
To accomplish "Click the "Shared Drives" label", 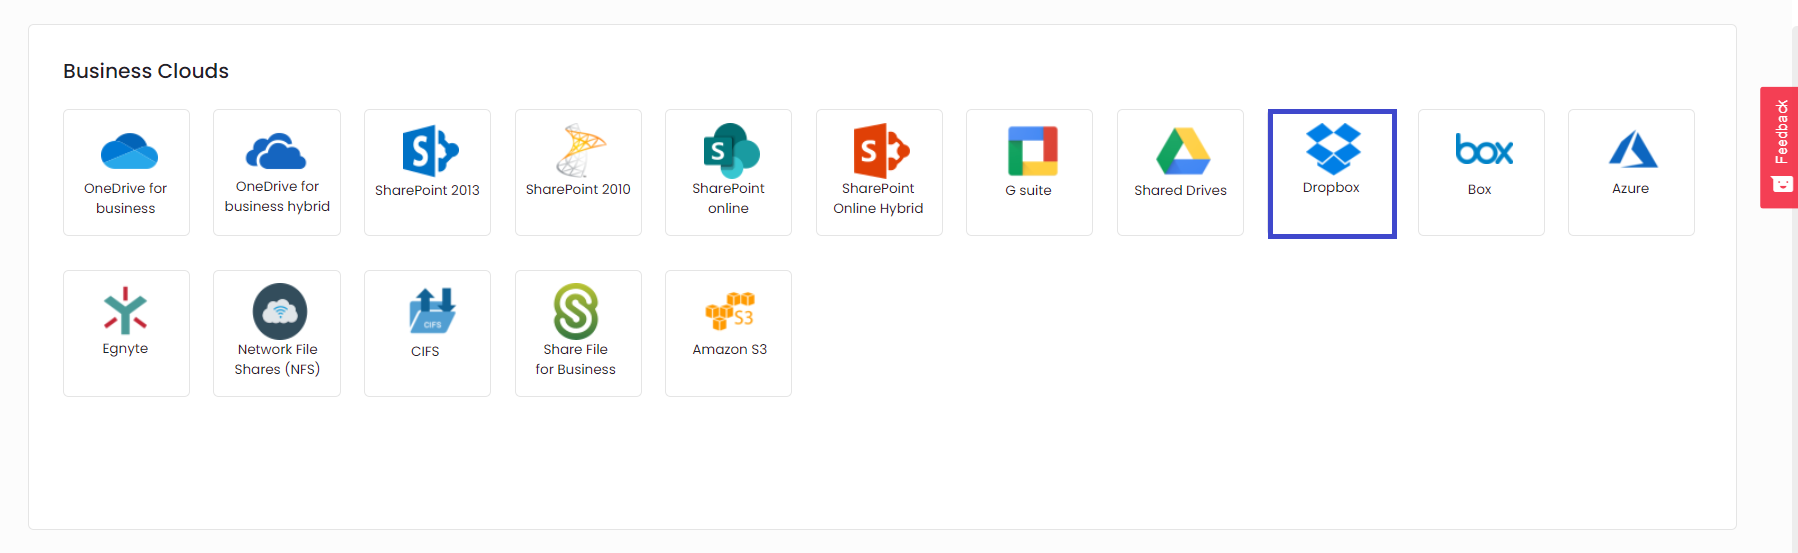I will [1180, 190].
